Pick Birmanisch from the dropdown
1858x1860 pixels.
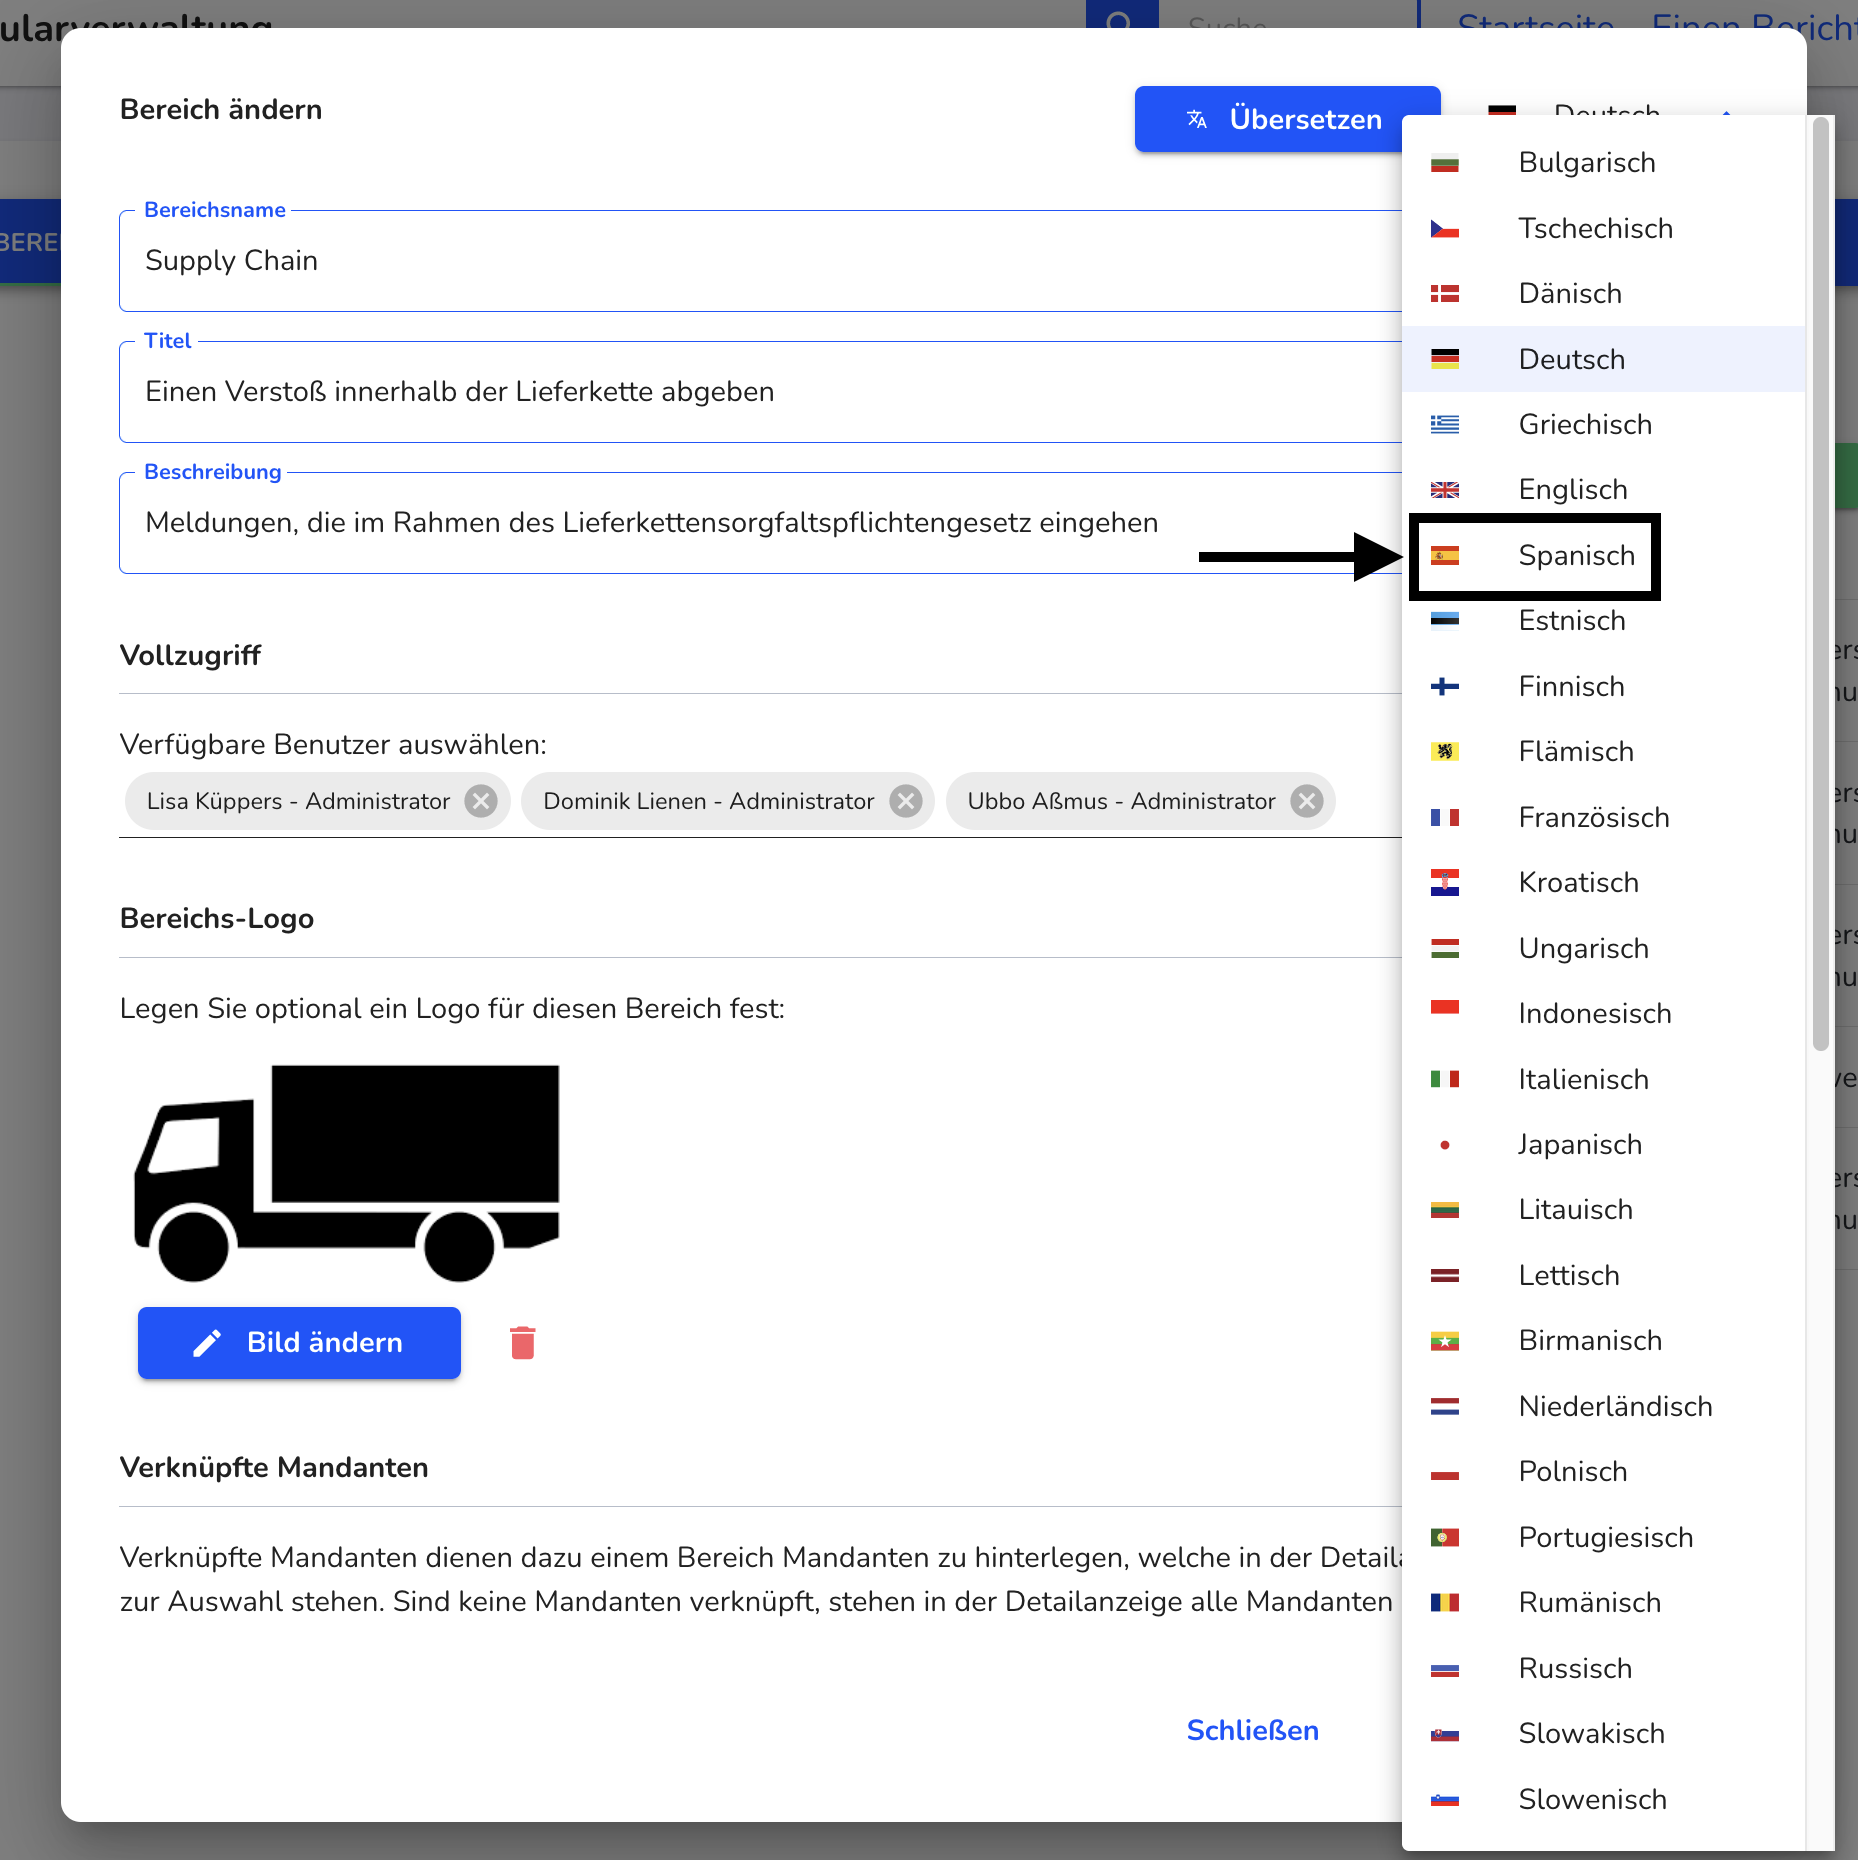click(x=1604, y=1340)
